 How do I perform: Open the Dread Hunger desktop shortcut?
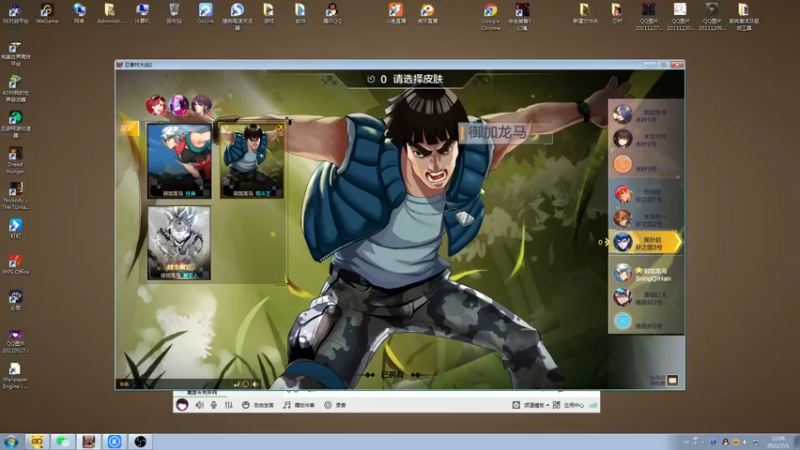(x=15, y=161)
